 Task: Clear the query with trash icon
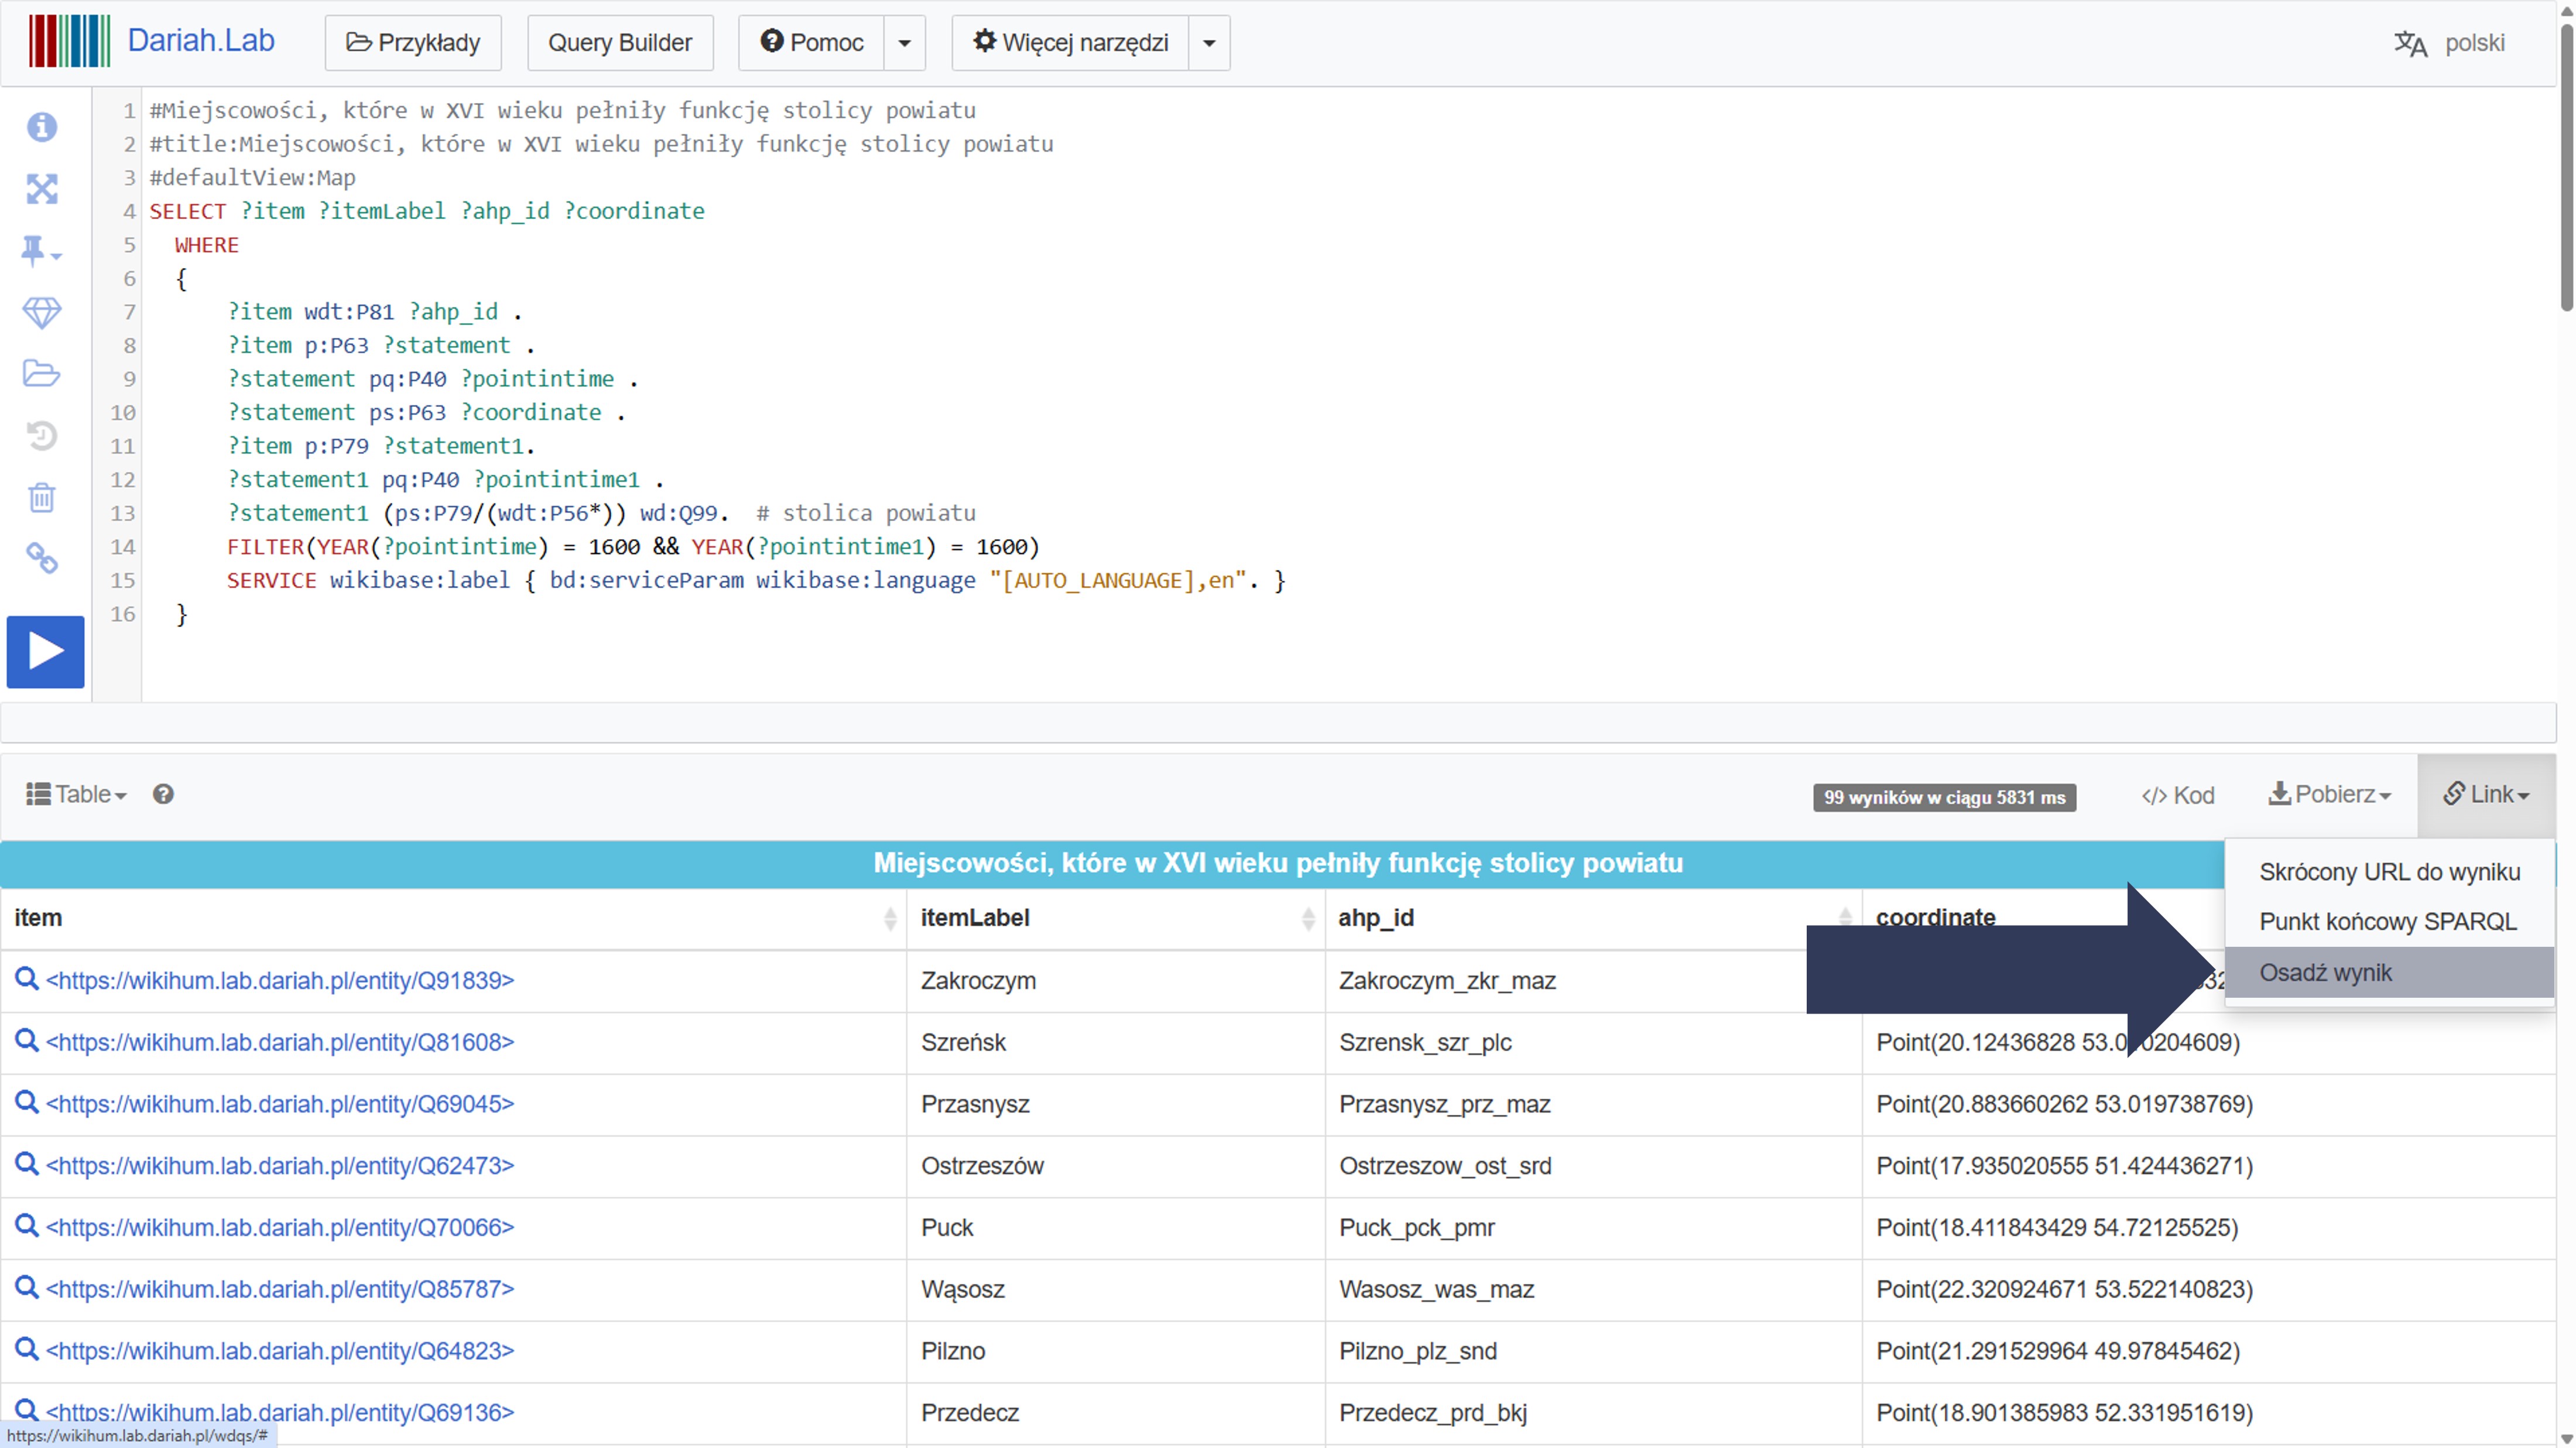(x=42, y=497)
